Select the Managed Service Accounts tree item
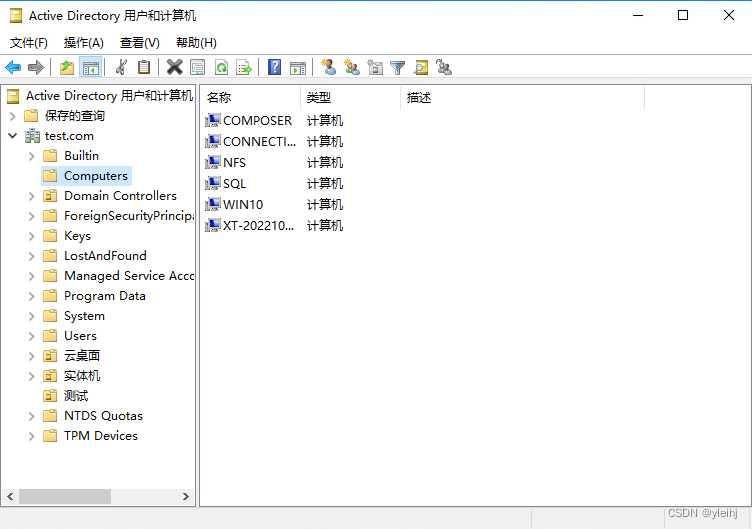The height and width of the screenshot is (529, 752). [x=129, y=276]
